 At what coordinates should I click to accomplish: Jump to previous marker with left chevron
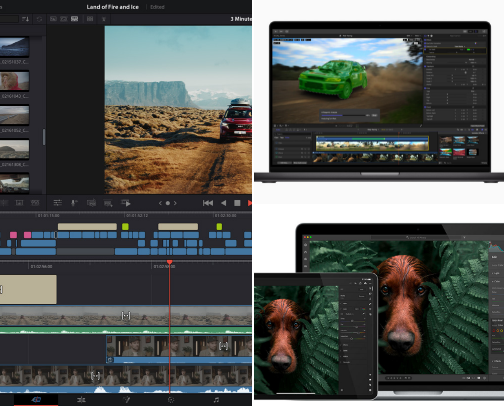tap(160, 203)
